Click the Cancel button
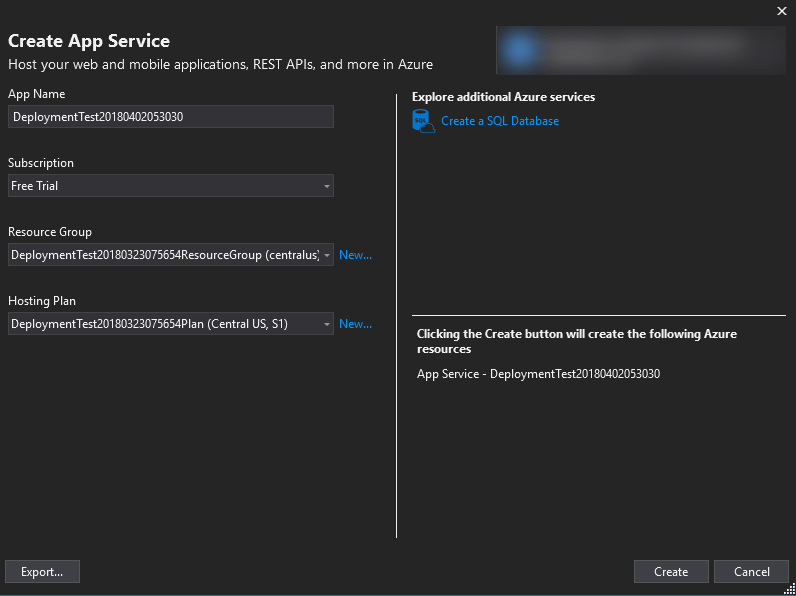Image resolution: width=796 pixels, height=596 pixels. tap(752, 572)
